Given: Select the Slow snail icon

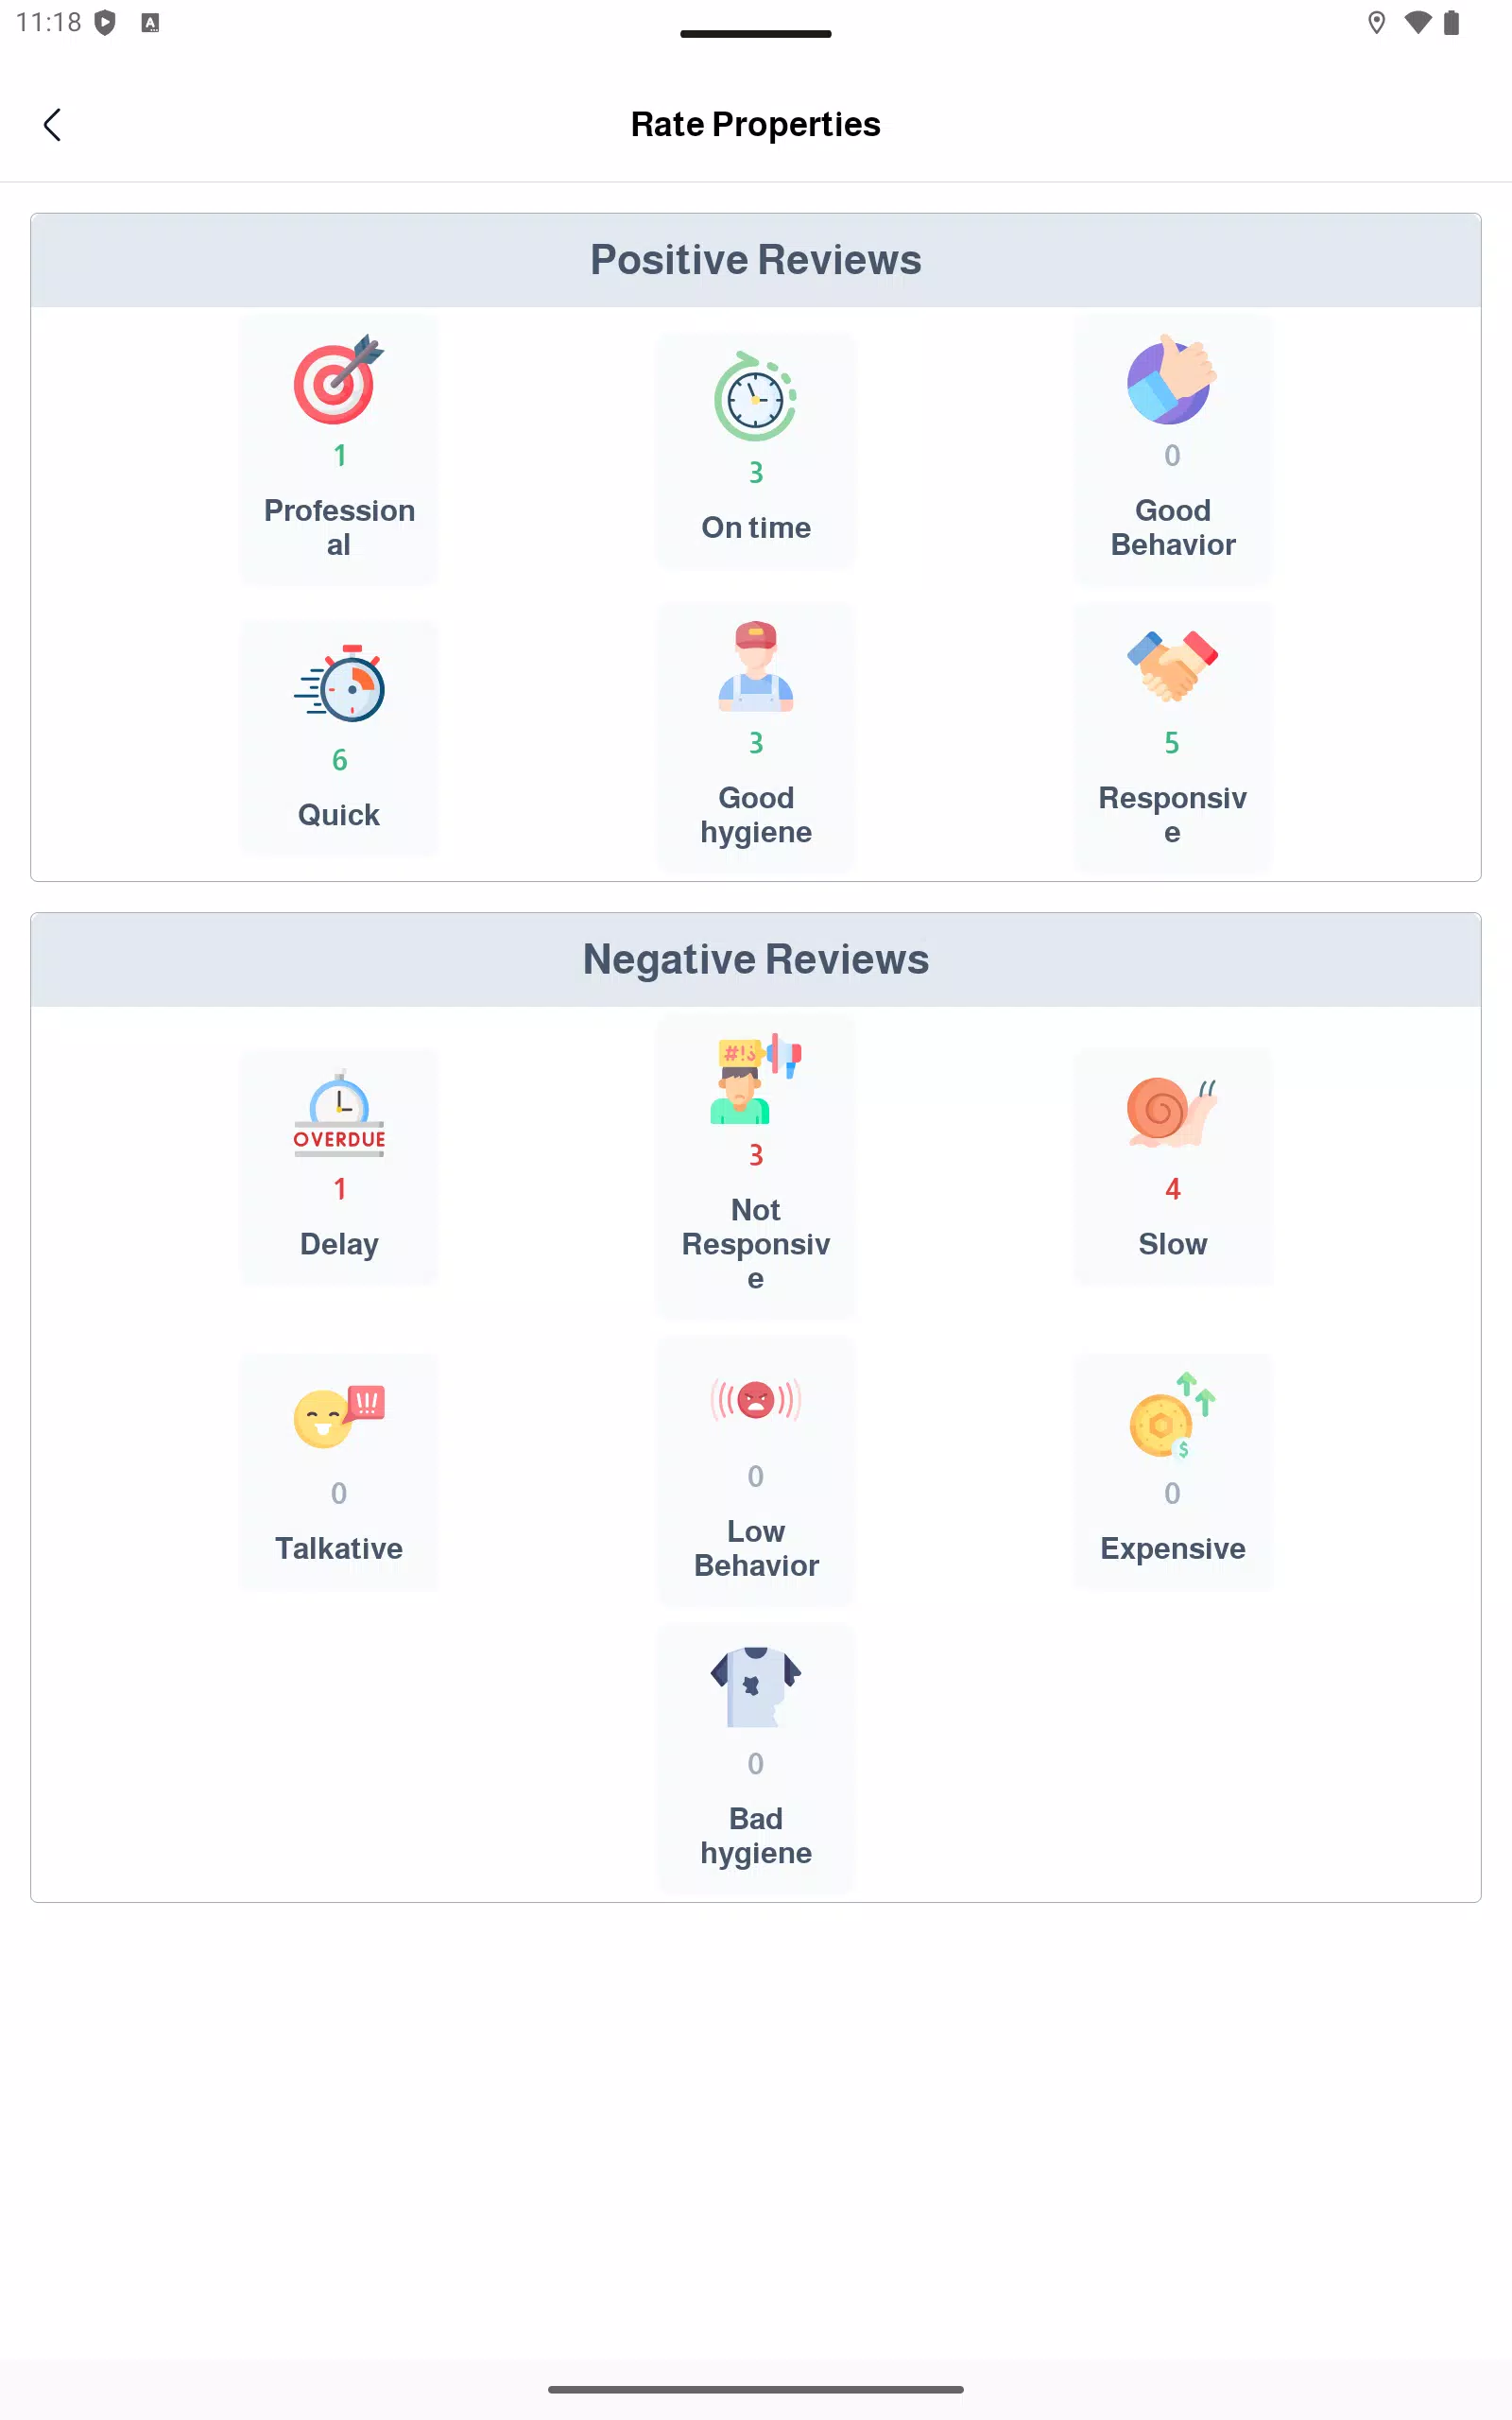Looking at the screenshot, I should point(1172,1112).
